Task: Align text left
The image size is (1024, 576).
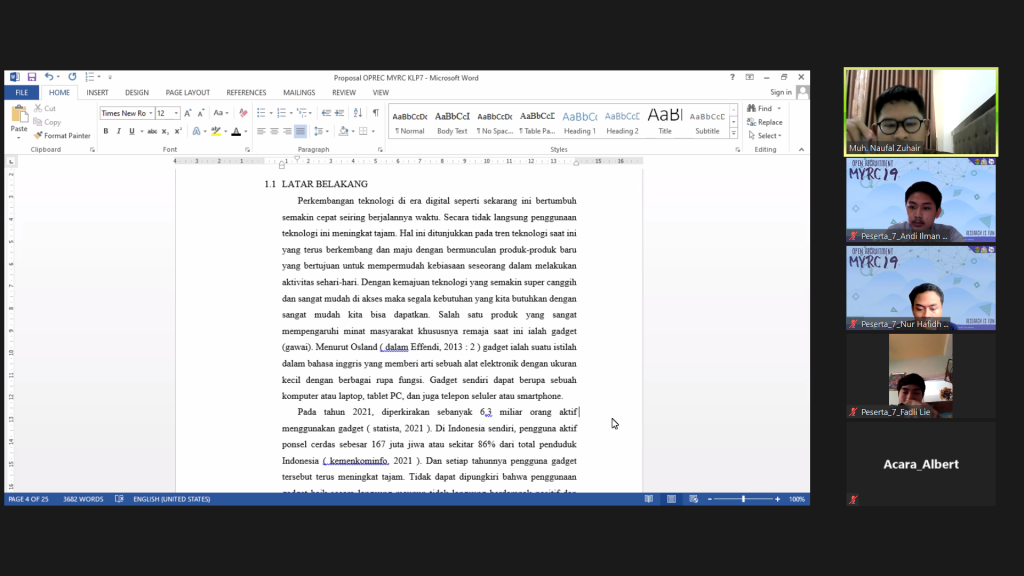Action: click(x=261, y=131)
